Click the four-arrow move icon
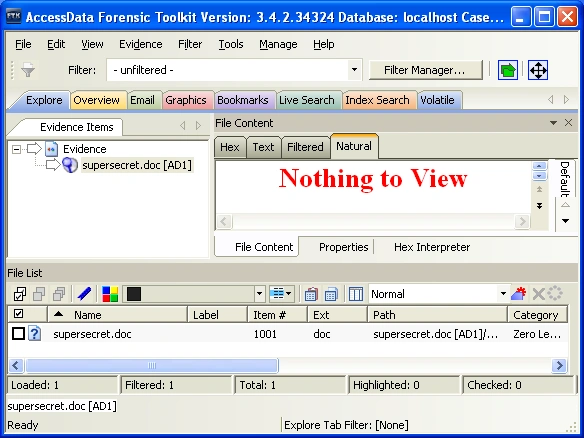Image resolution: width=584 pixels, height=438 pixels. pyautogui.click(x=538, y=70)
